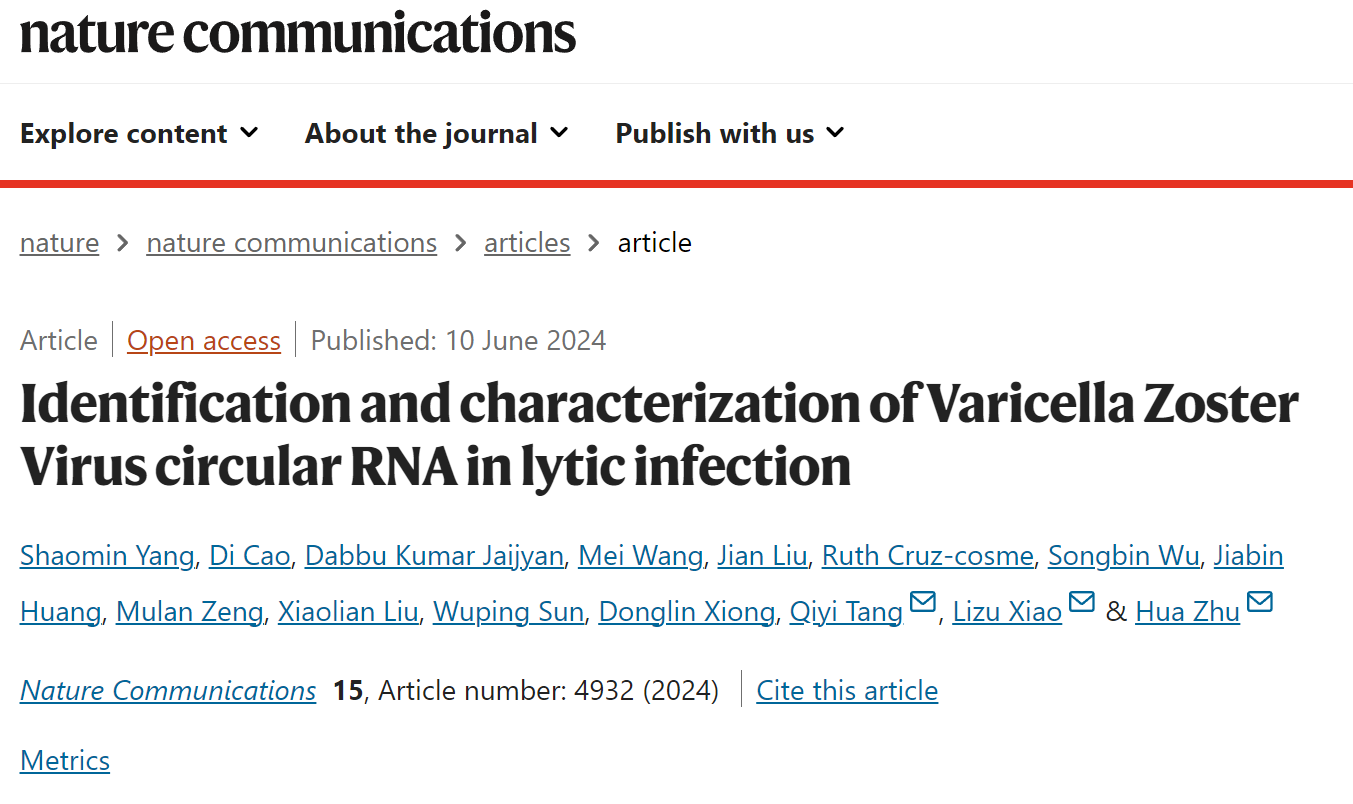Select author Dabbu Kumar Jaijyan
Image resolution: width=1353 pixels, height=804 pixels.
pyautogui.click(x=434, y=556)
